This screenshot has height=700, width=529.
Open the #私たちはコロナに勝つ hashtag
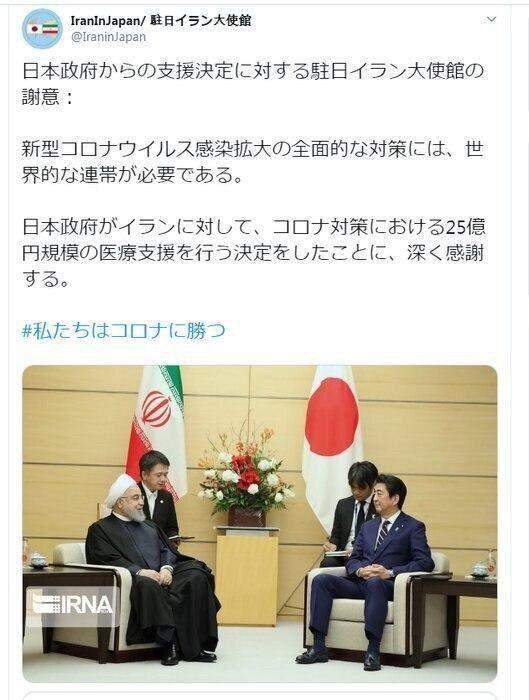pos(124,331)
